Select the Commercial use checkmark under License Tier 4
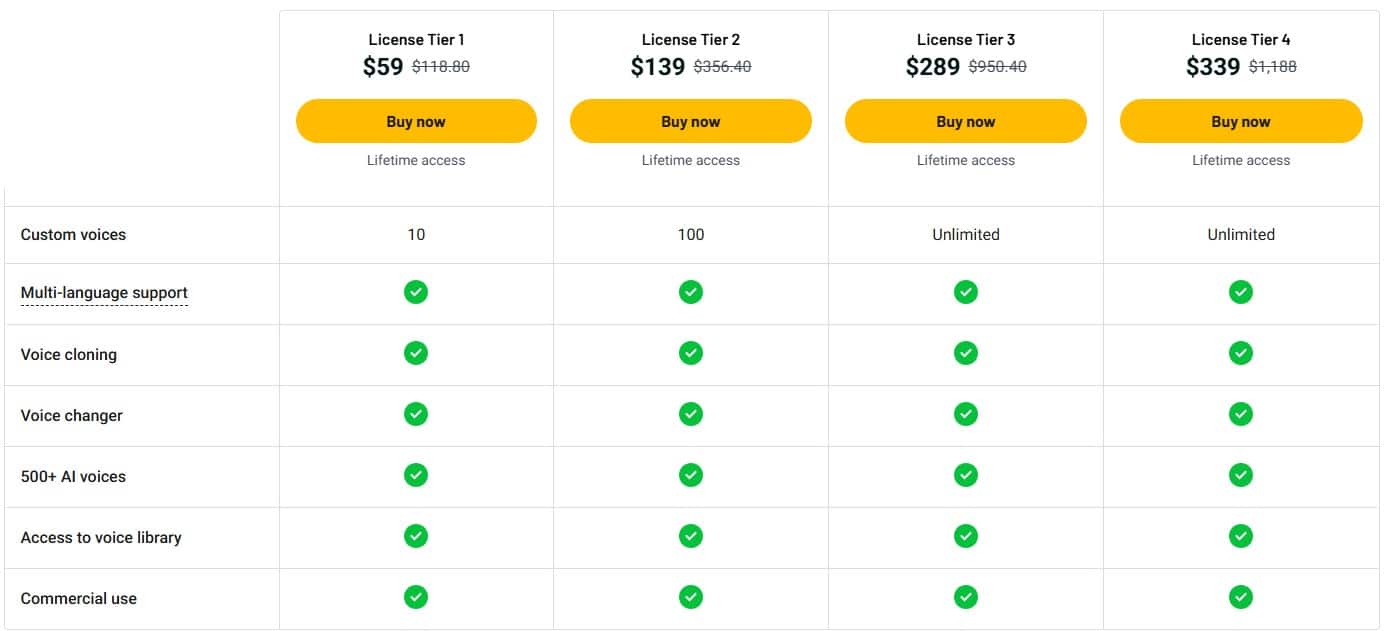This screenshot has height=631, width=1393. point(1240,598)
